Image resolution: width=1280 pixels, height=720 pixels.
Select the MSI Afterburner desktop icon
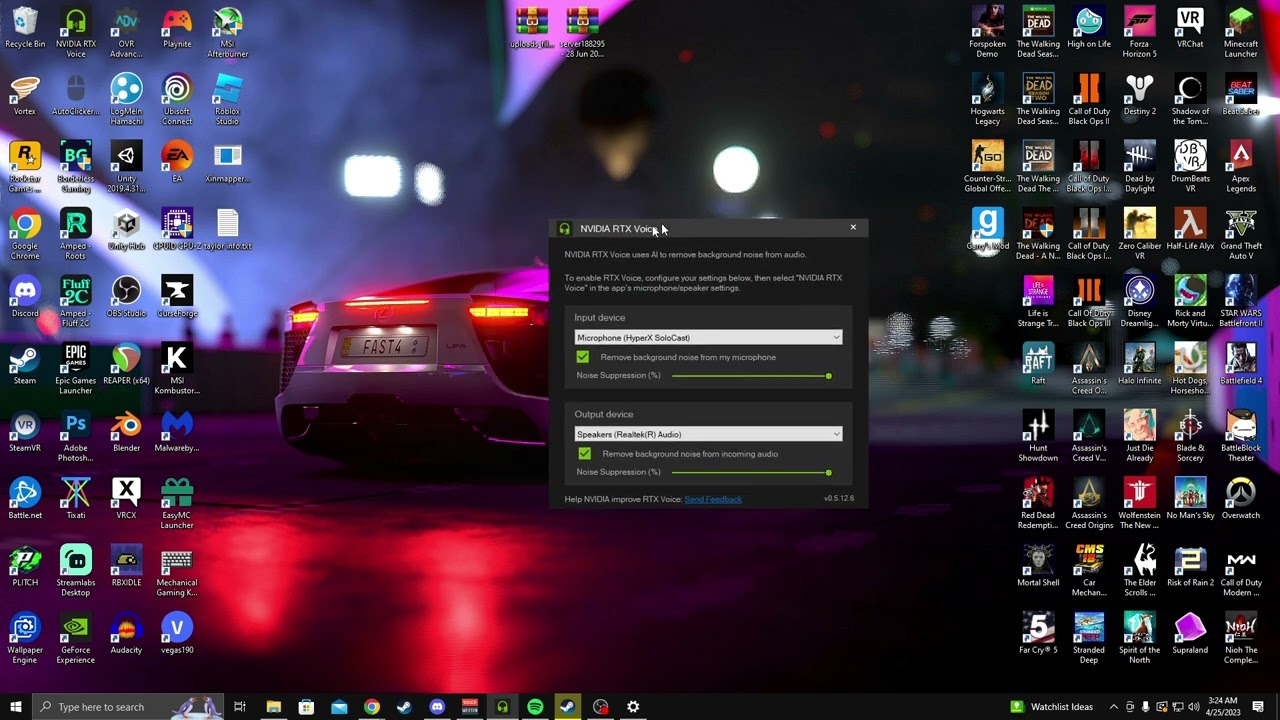228,33
